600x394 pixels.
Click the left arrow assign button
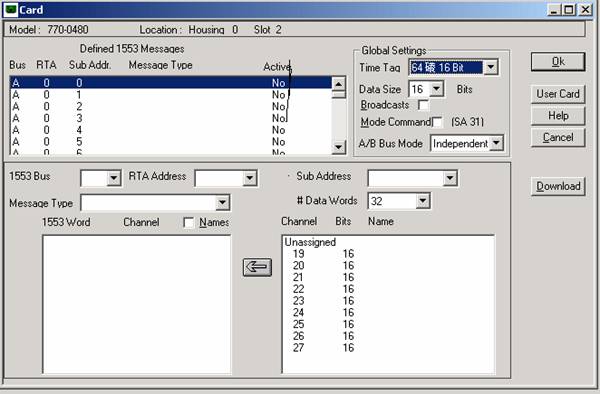[257, 267]
